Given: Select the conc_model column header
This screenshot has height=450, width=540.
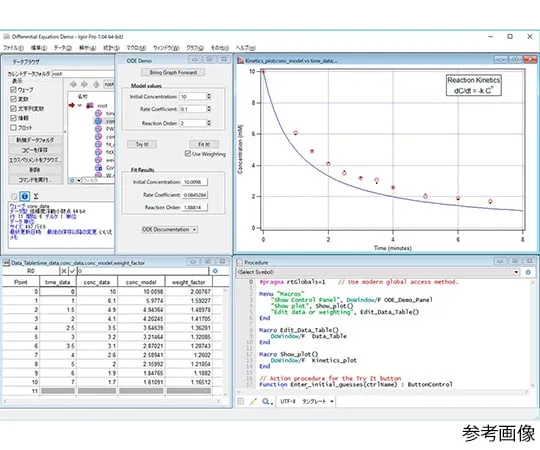Looking at the screenshot, I should pos(141,282).
